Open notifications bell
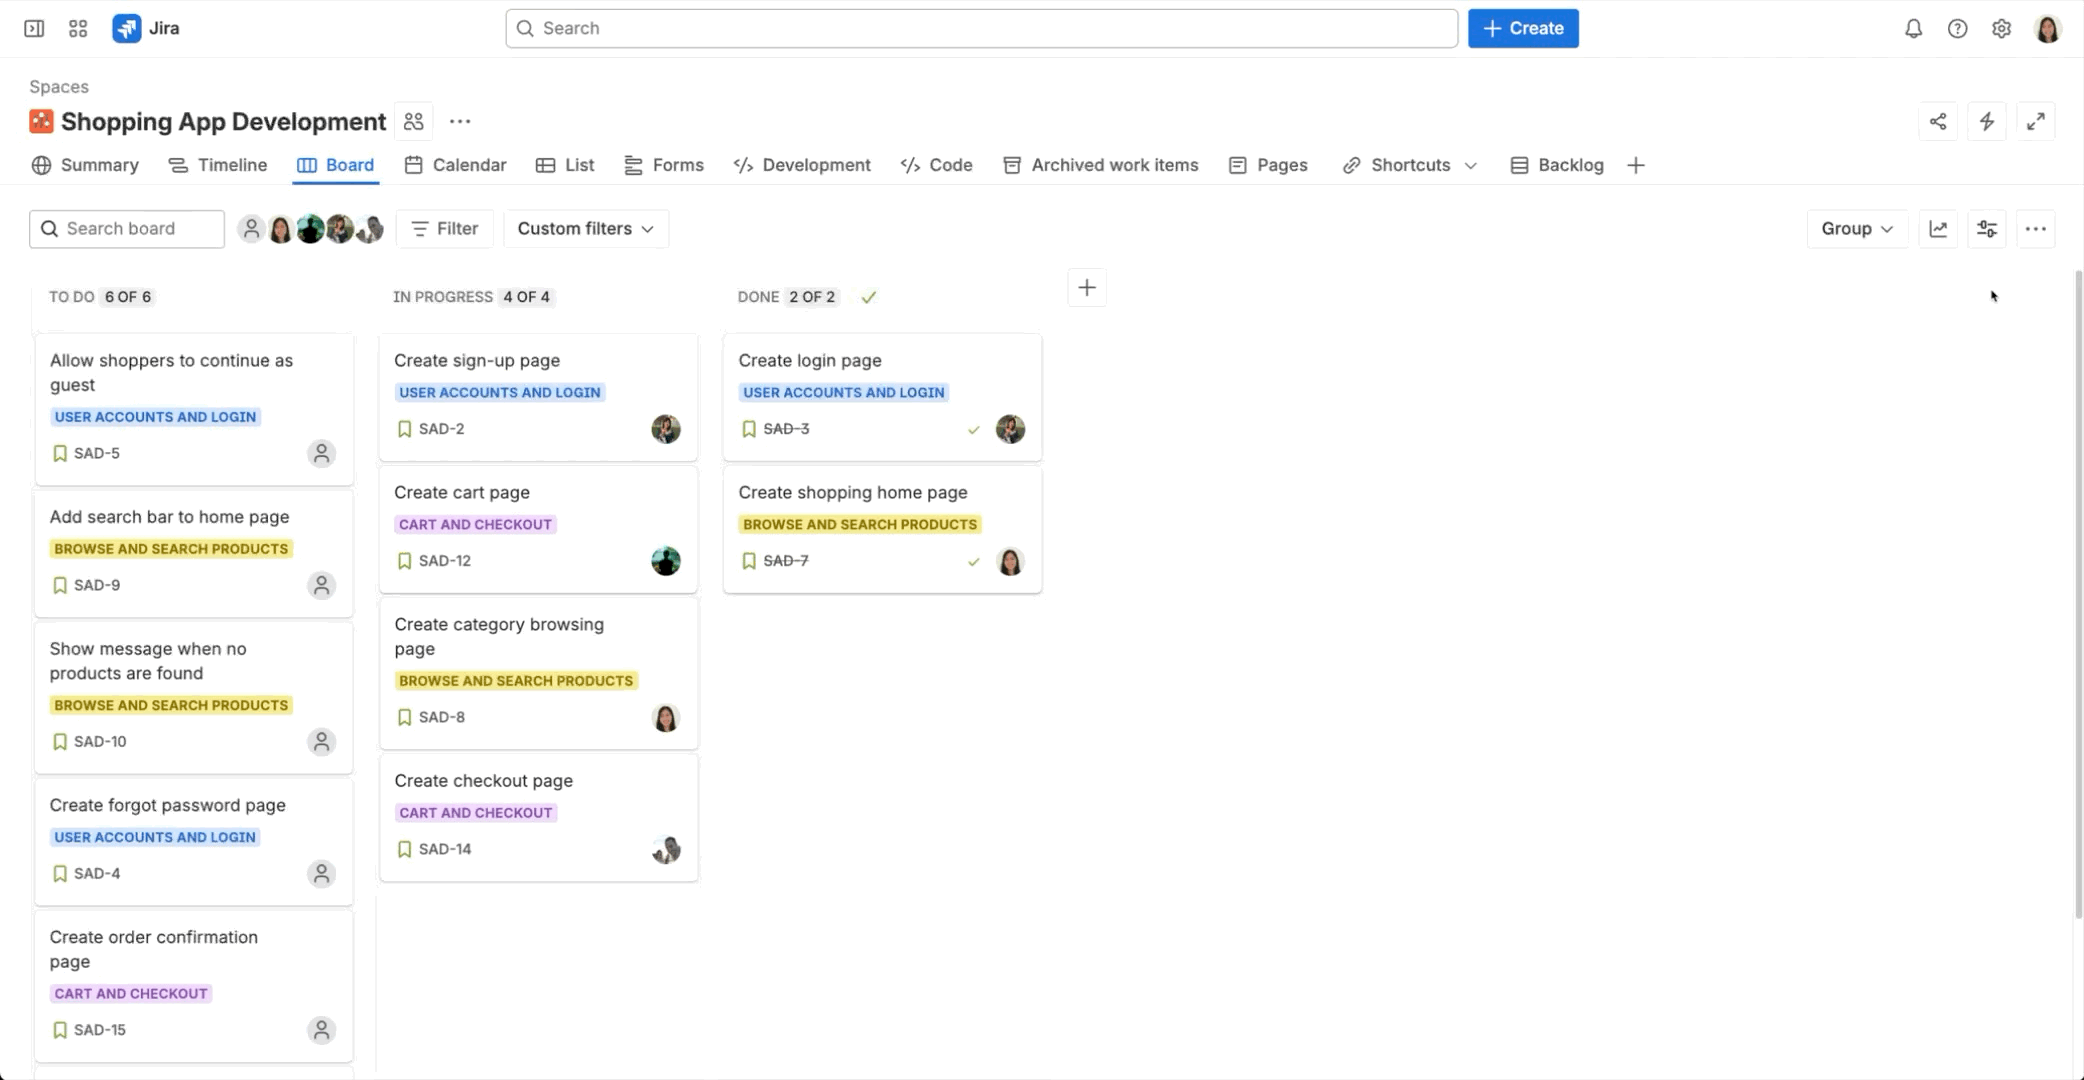The height and width of the screenshot is (1080, 2084). [x=1913, y=28]
